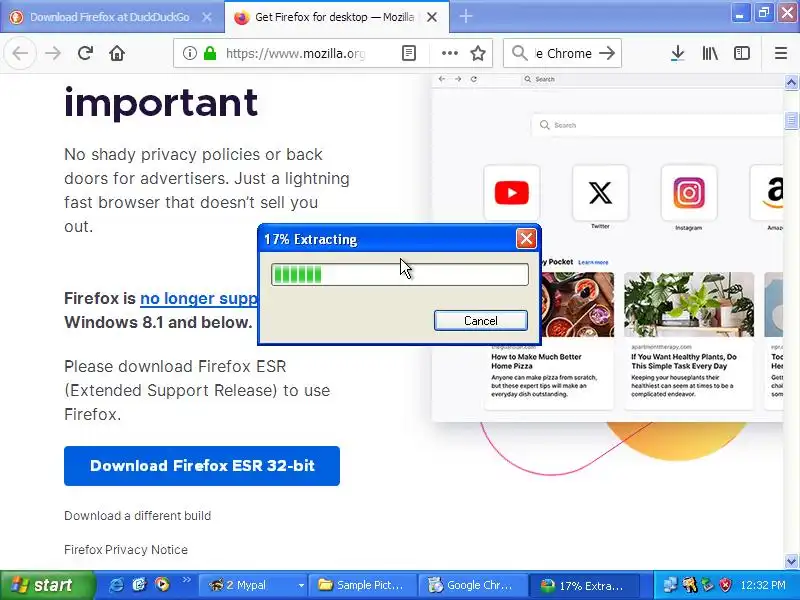
Task: Open page actions three-dot menu
Action: point(449,53)
